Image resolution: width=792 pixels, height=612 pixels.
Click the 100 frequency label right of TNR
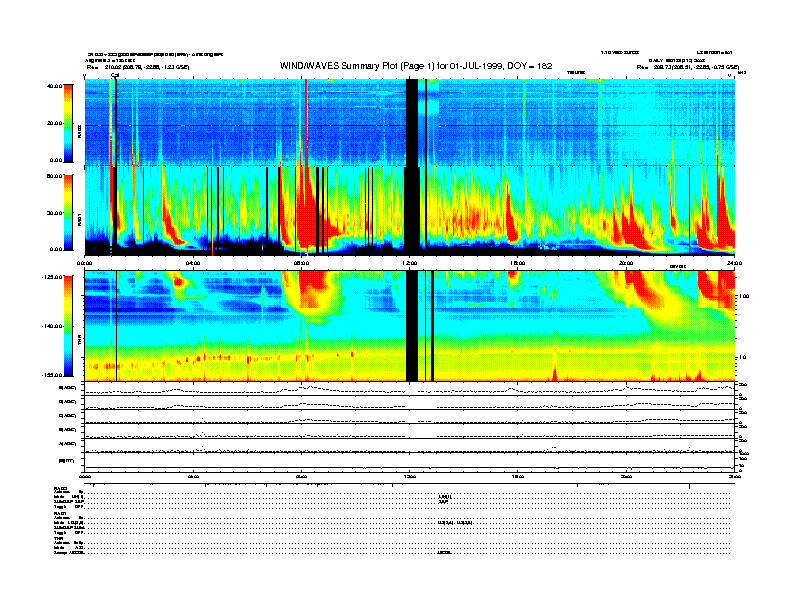pyautogui.click(x=744, y=296)
